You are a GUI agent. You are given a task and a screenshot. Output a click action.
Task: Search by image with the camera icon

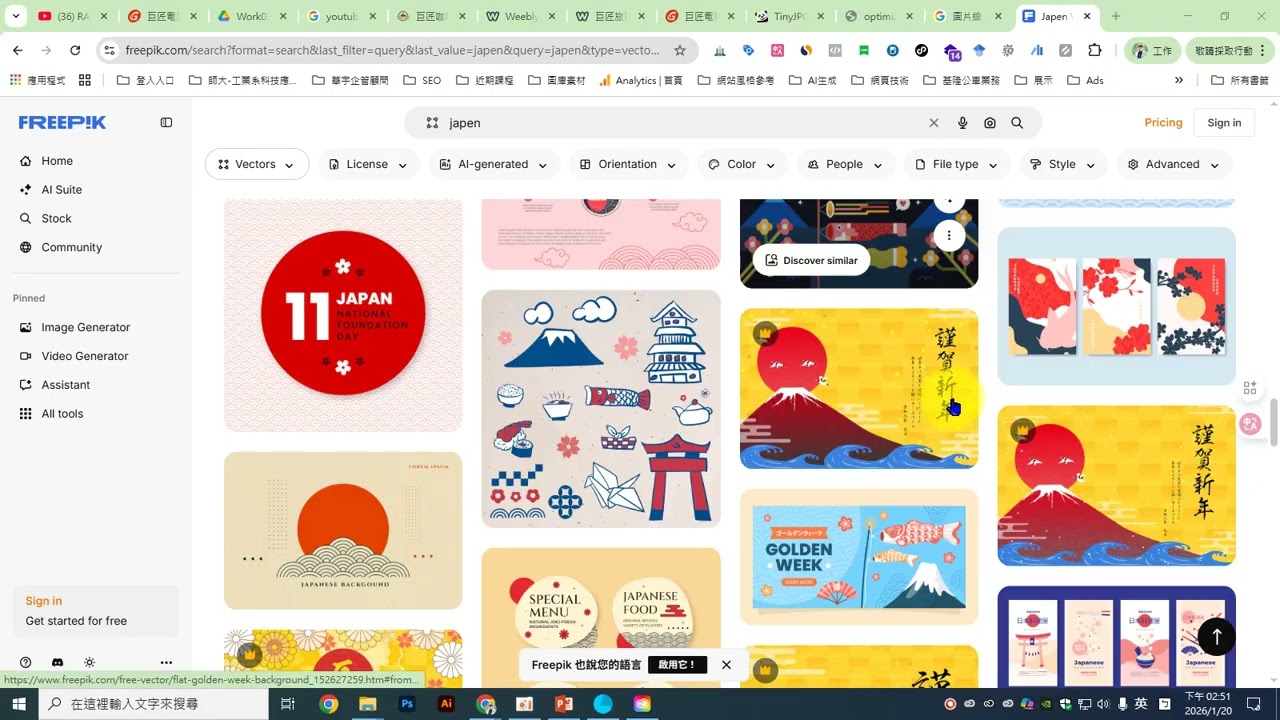[990, 123]
